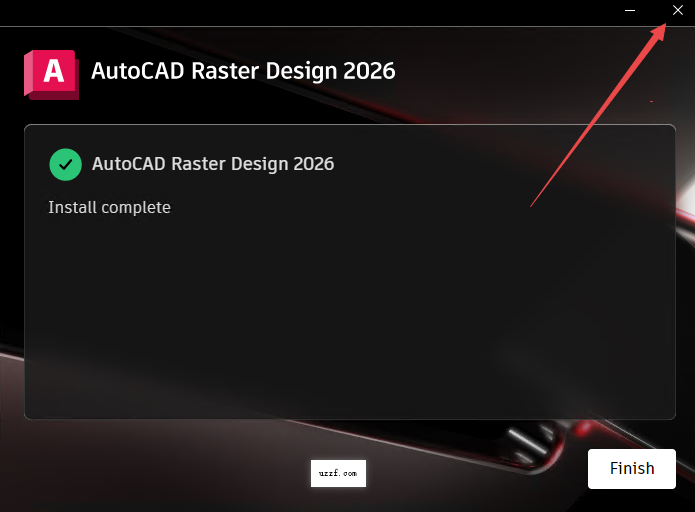This screenshot has width=695, height=512.
Task: Click the uzzf.com watermark label
Action: tap(338, 473)
